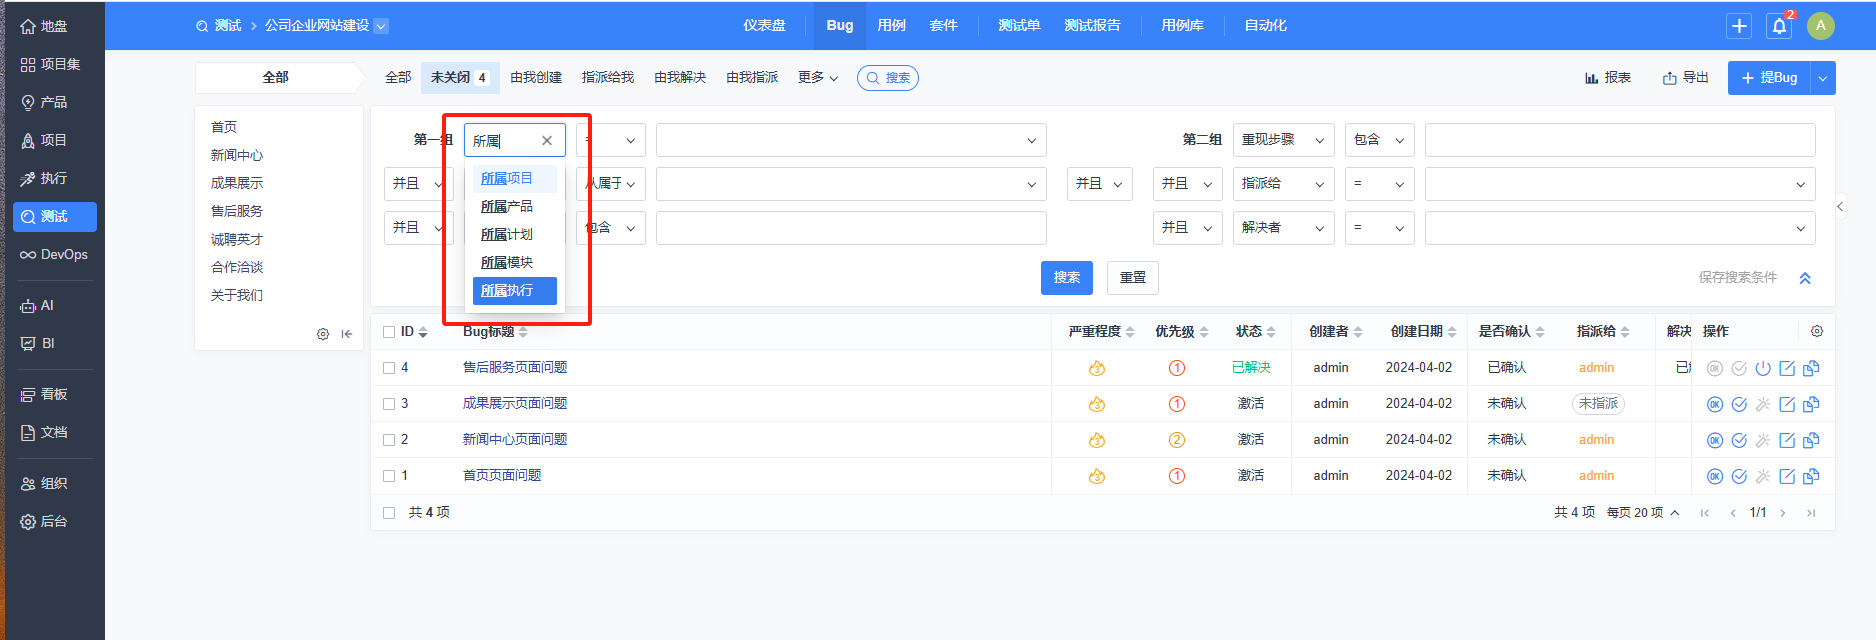Open the 报表 report view
The width and height of the screenshot is (1876, 640).
click(x=1608, y=78)
